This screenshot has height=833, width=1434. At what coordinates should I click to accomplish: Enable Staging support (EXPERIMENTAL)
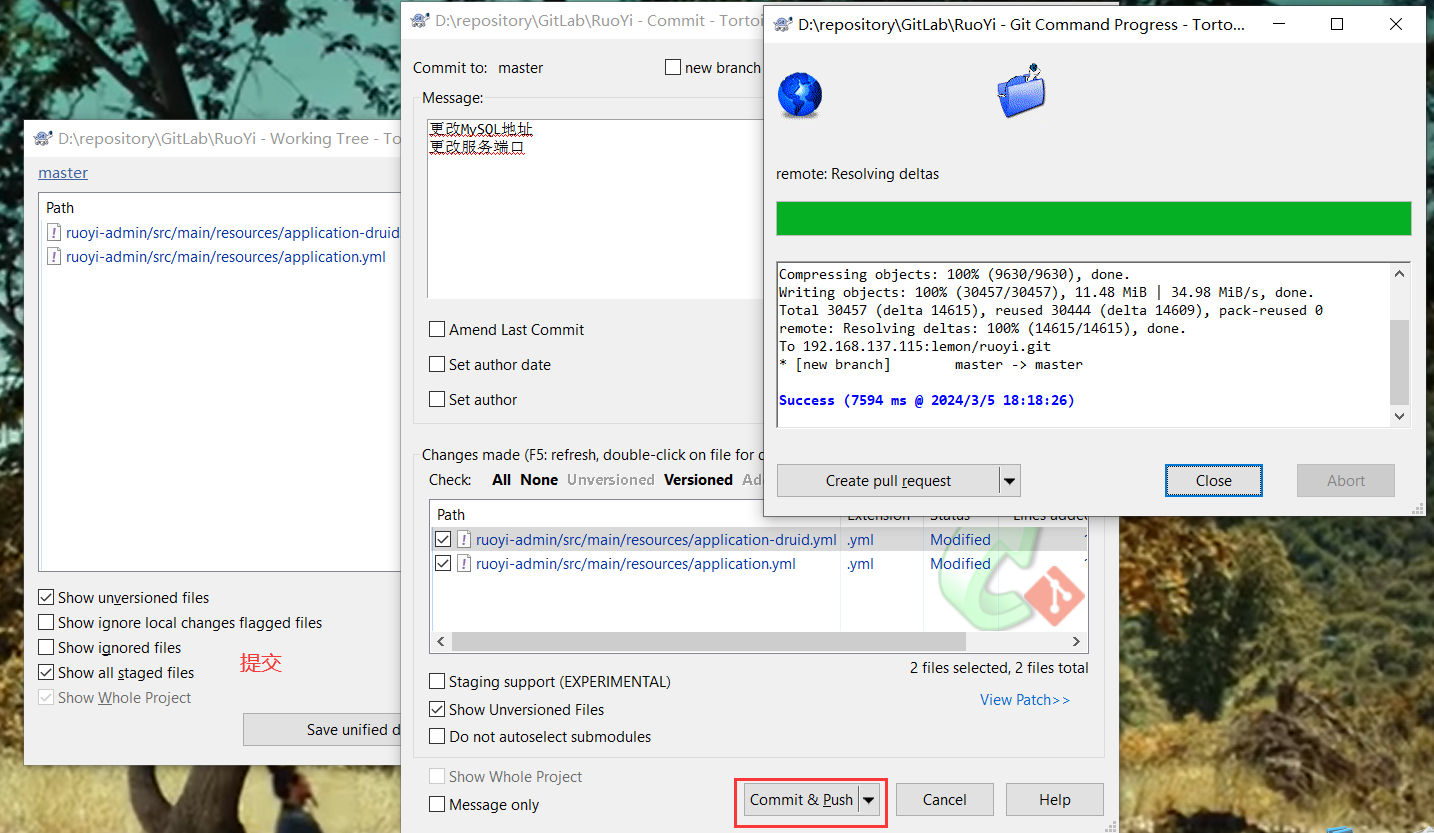437,682
